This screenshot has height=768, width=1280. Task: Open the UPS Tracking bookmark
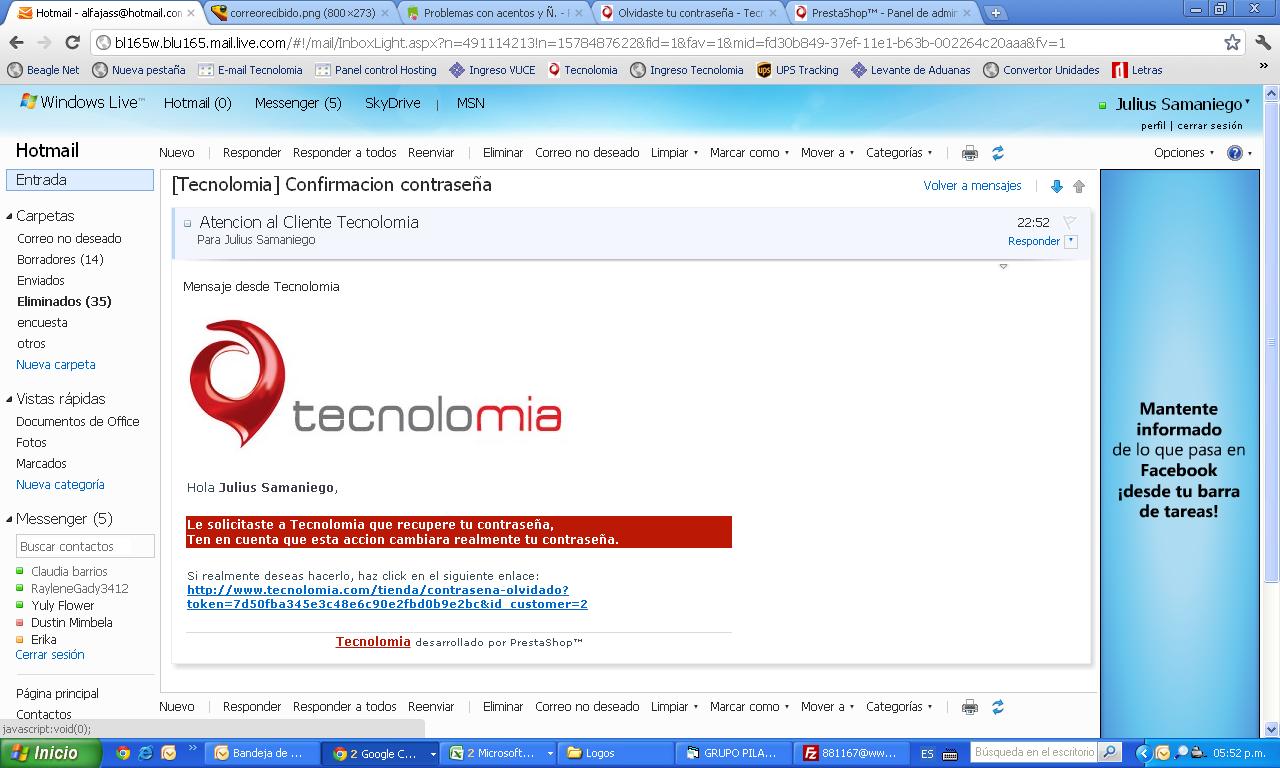797,70
